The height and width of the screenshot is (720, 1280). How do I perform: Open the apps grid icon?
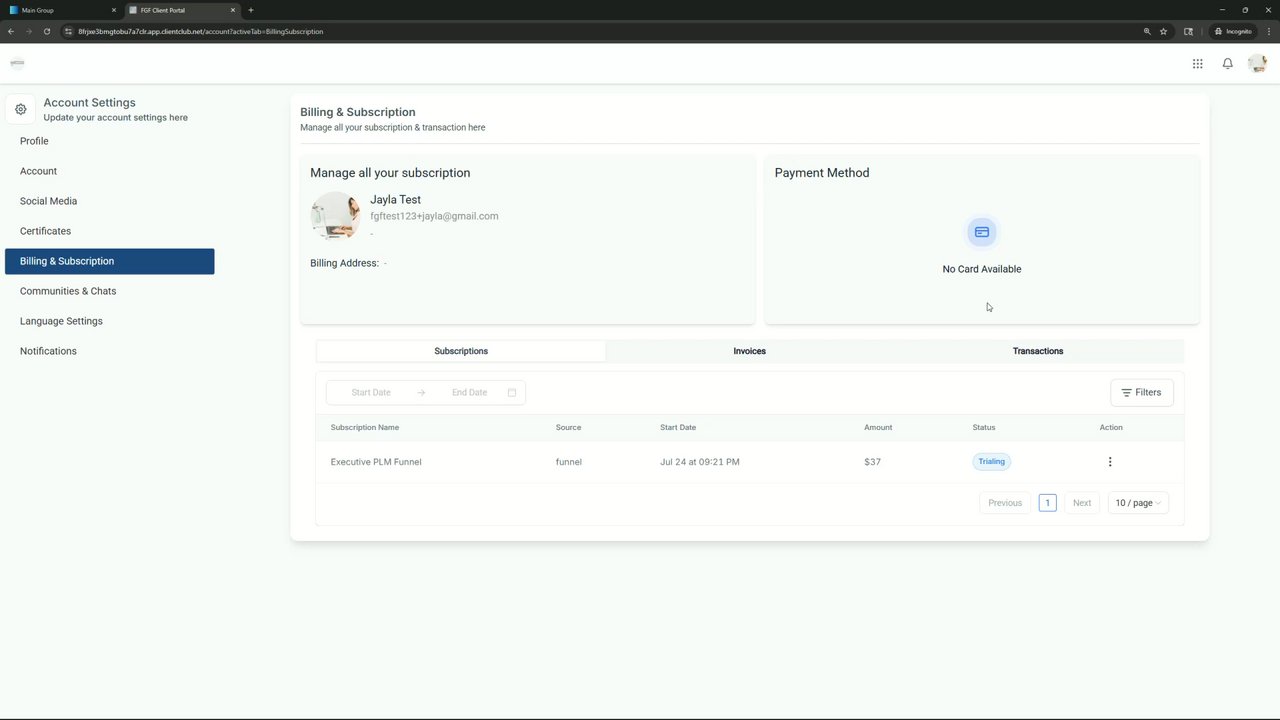(x=1197, y=64)
